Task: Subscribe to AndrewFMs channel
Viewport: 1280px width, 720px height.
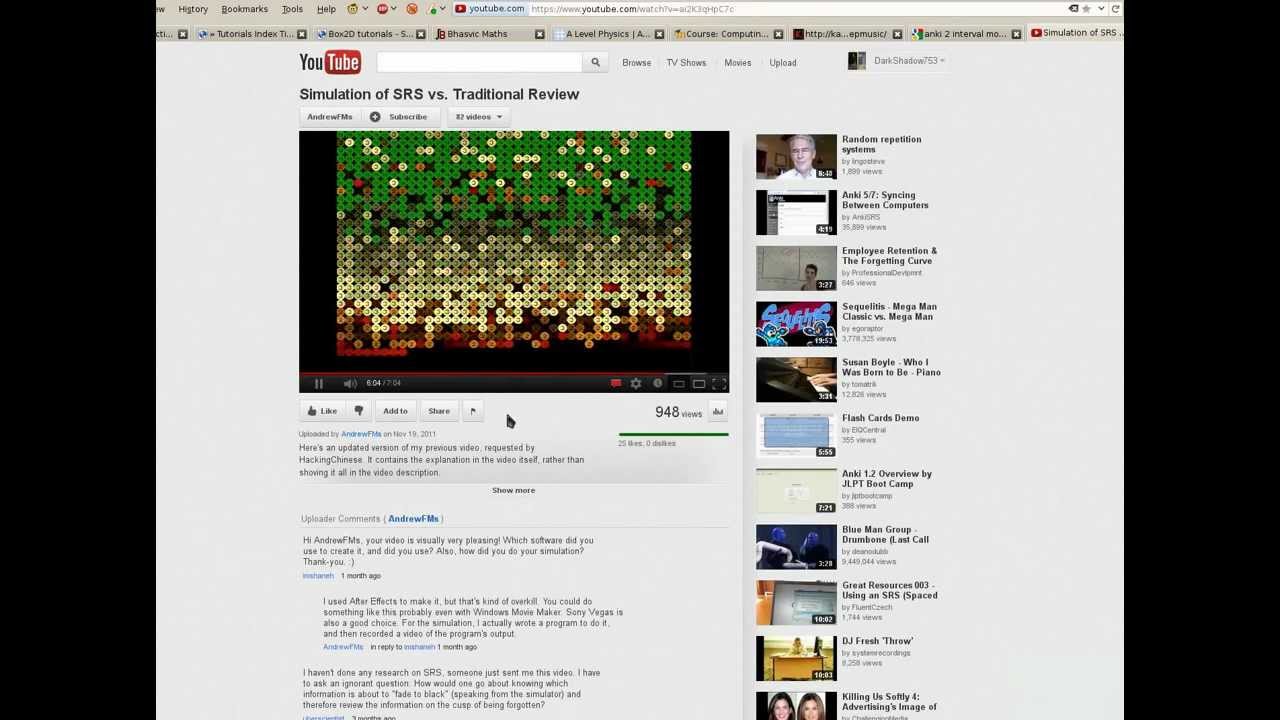Action: click(399, 117)
